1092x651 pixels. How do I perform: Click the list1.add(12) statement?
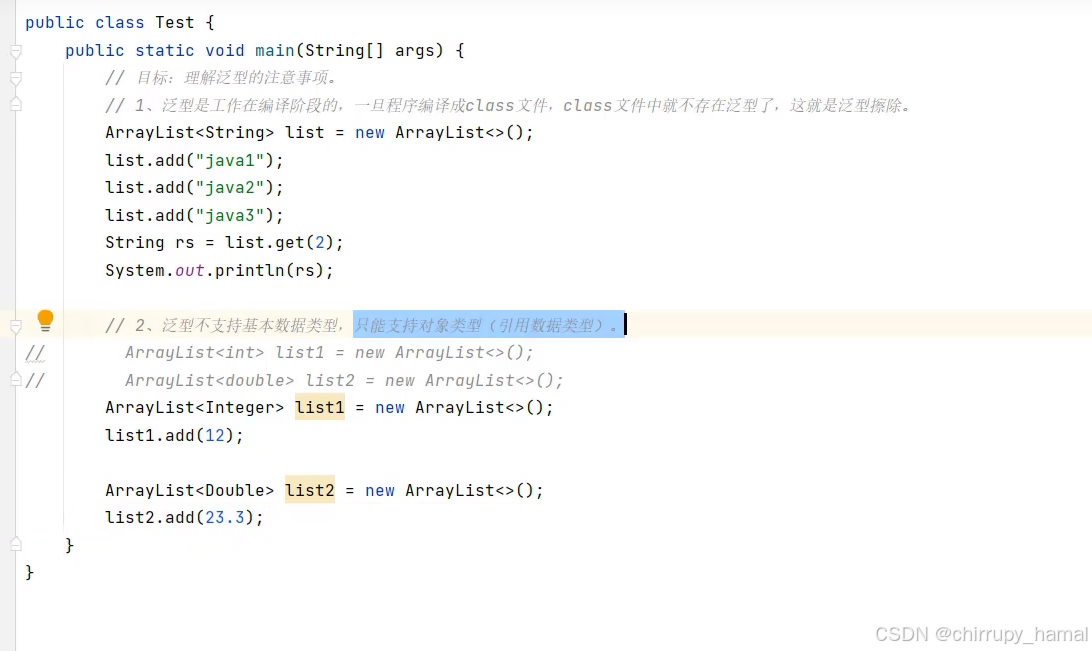[x=174, y=435]
